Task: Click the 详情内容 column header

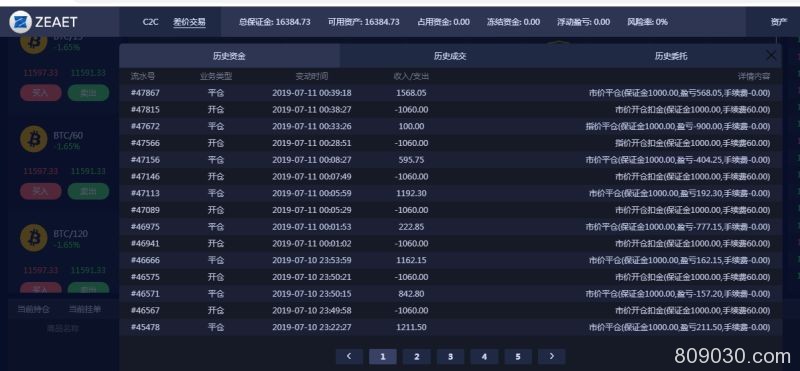Action: tap(753, 77)
